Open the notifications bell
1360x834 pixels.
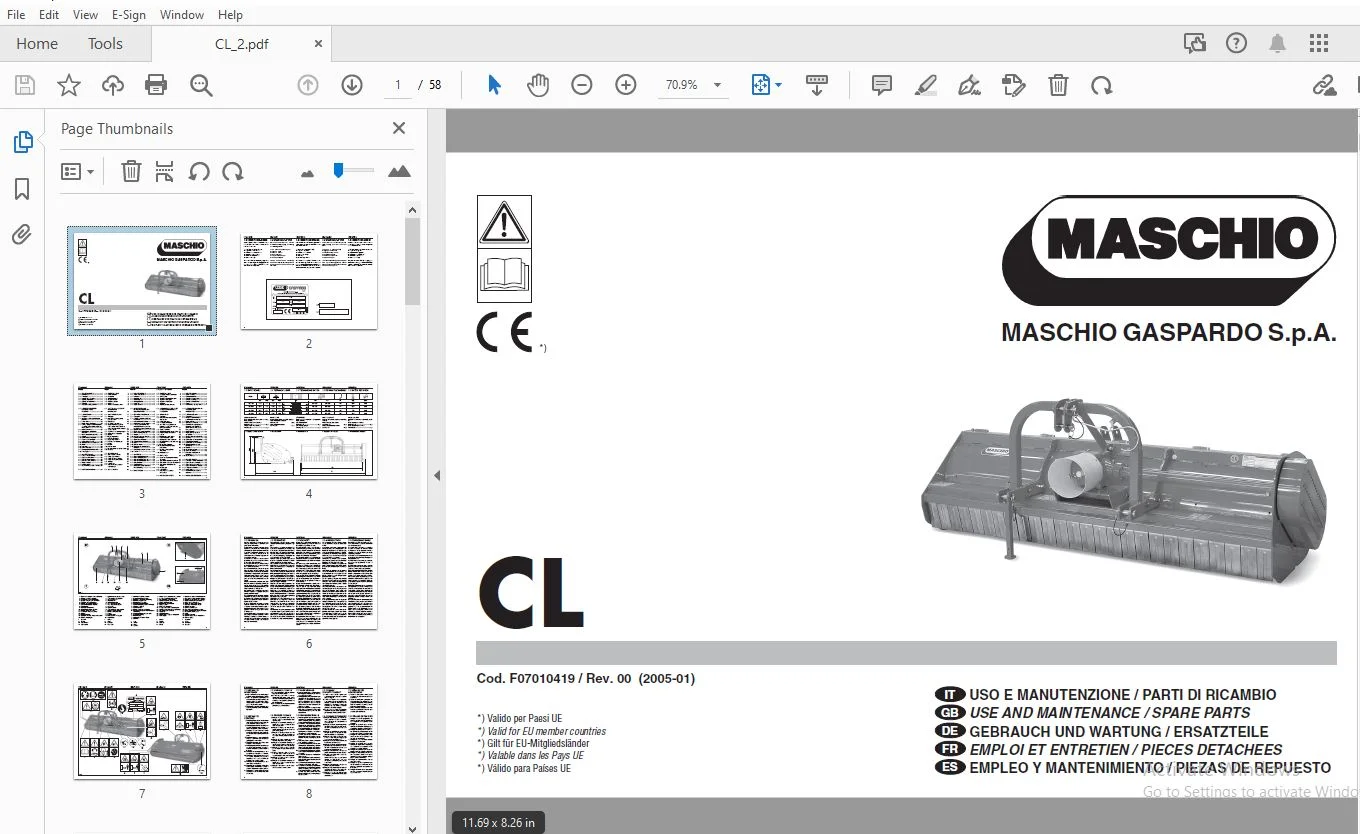[x=1278, y=43]
